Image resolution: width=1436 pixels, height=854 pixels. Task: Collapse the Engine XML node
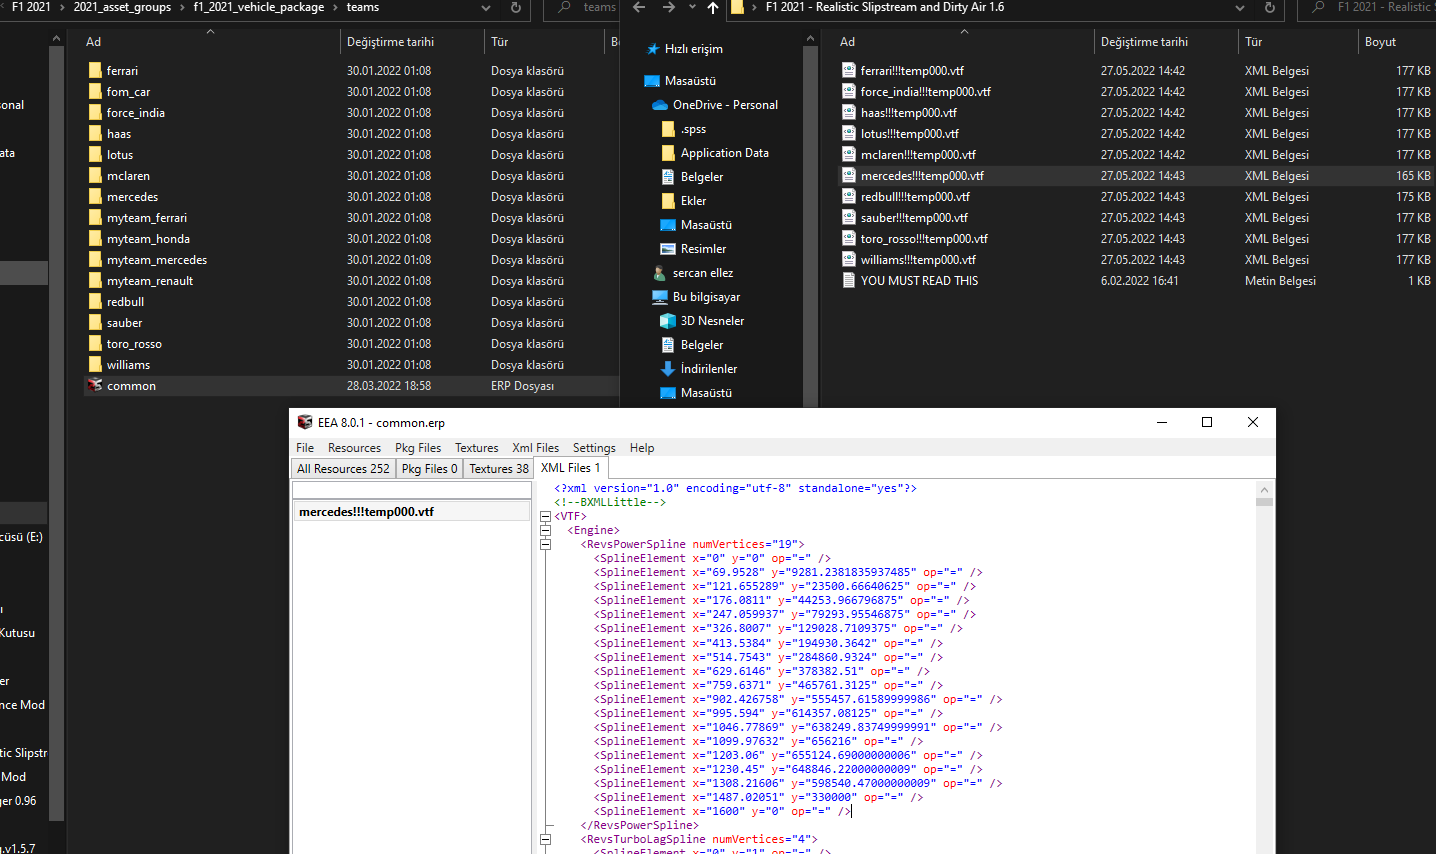(545, 531)
